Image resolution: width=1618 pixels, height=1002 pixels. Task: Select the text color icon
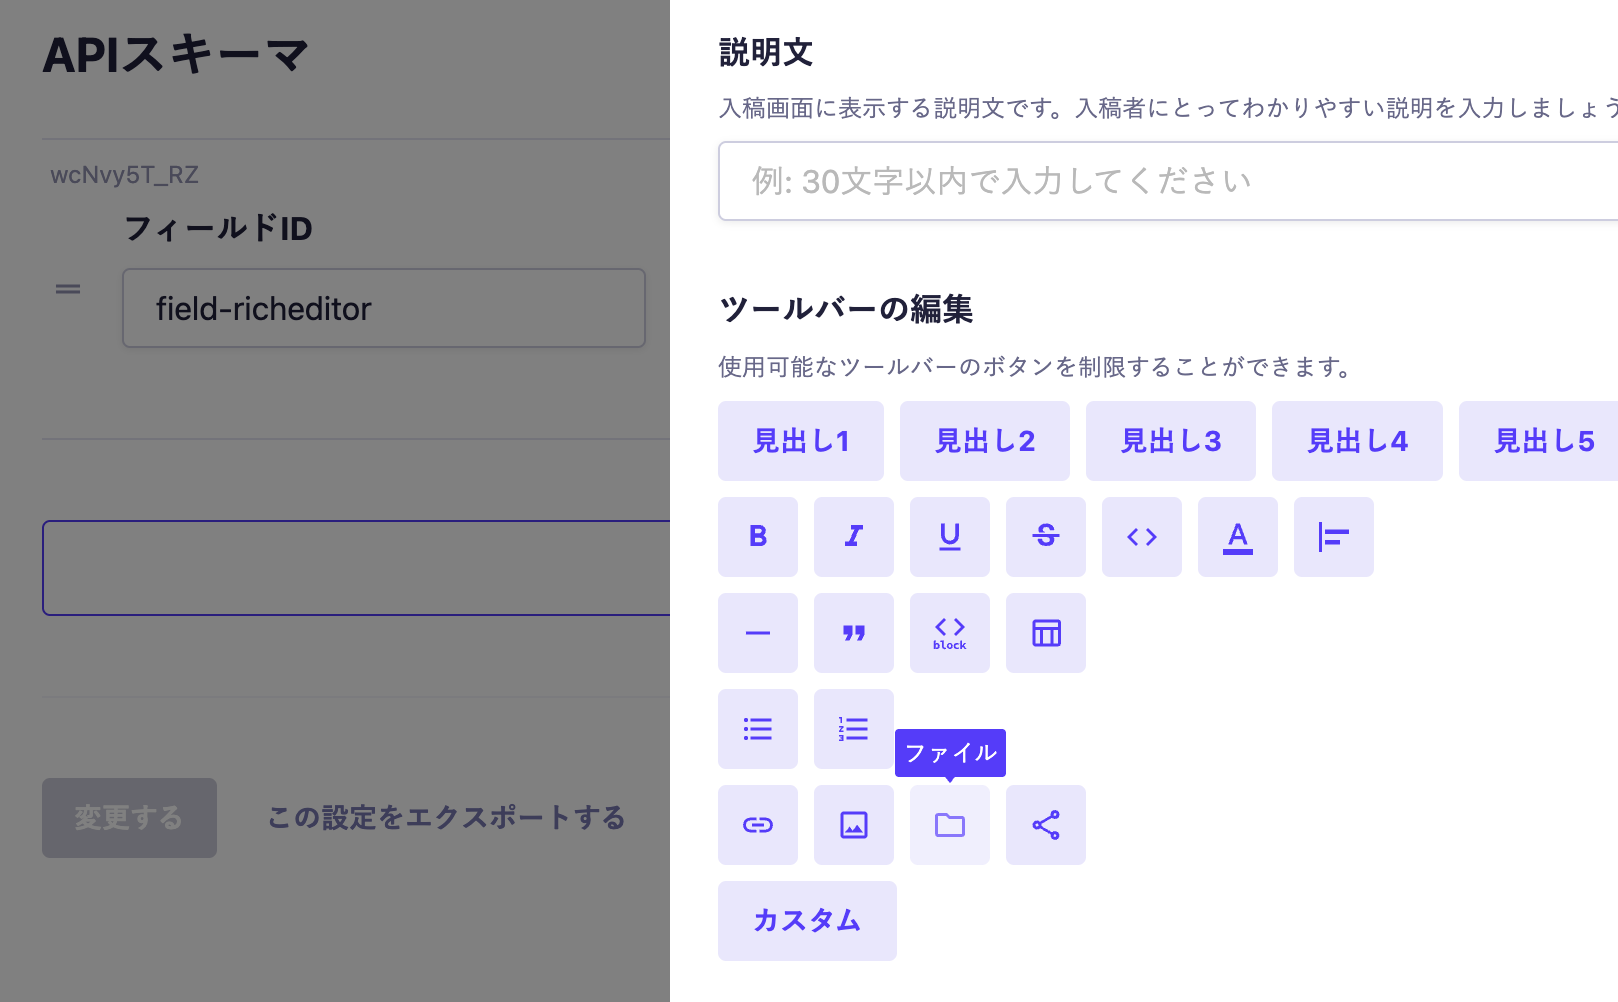[x=1237, y=537]
